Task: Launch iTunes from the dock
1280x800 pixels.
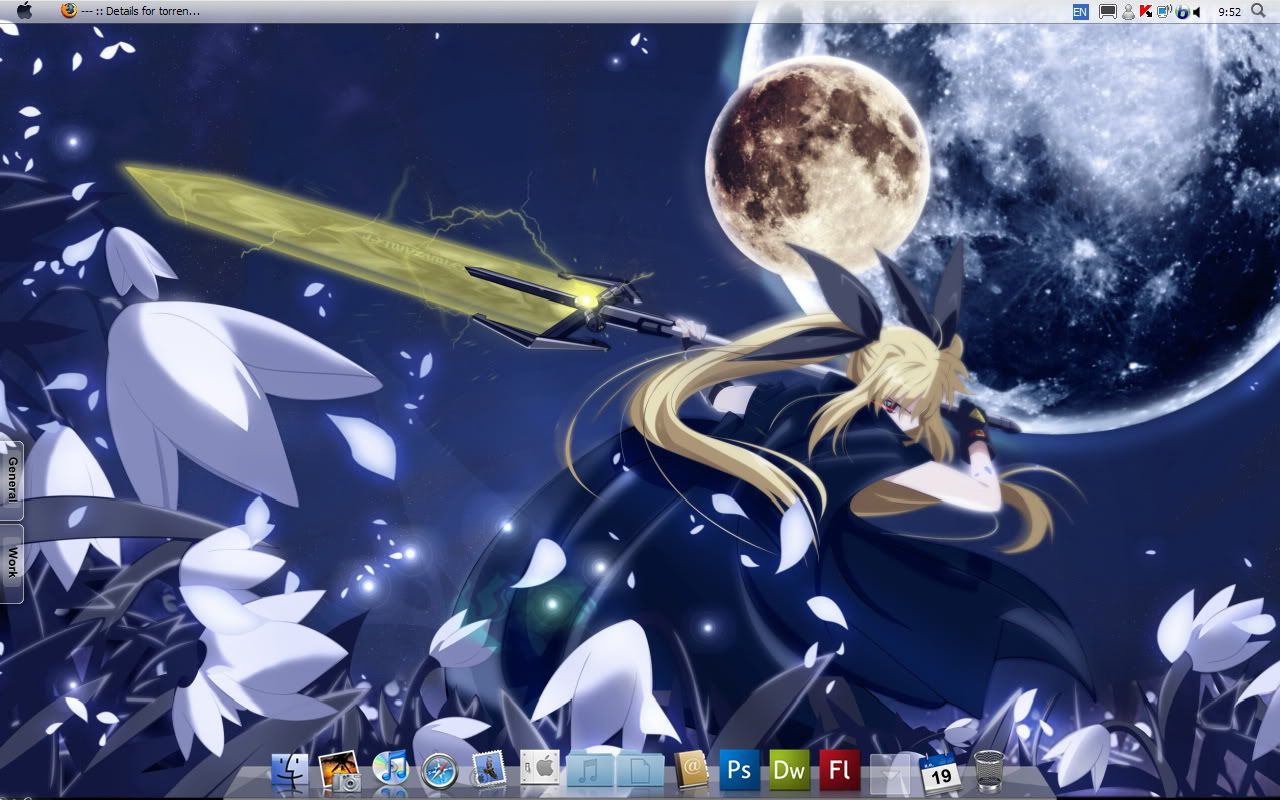Action: (390, 770)
